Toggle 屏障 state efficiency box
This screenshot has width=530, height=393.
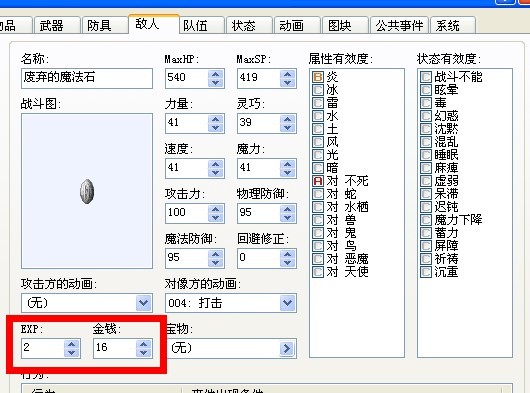point(426,246)
